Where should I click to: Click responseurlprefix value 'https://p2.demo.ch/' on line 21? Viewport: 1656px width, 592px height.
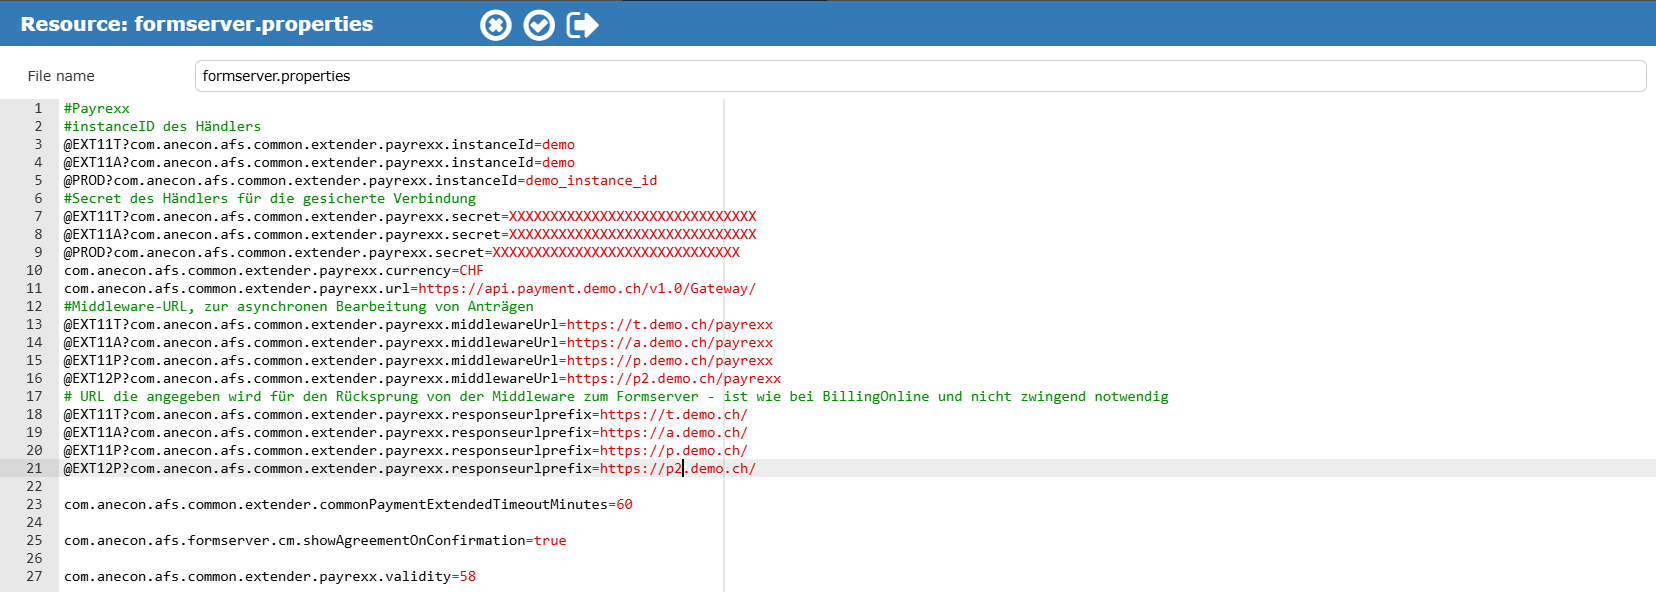(x=678, y=468)
